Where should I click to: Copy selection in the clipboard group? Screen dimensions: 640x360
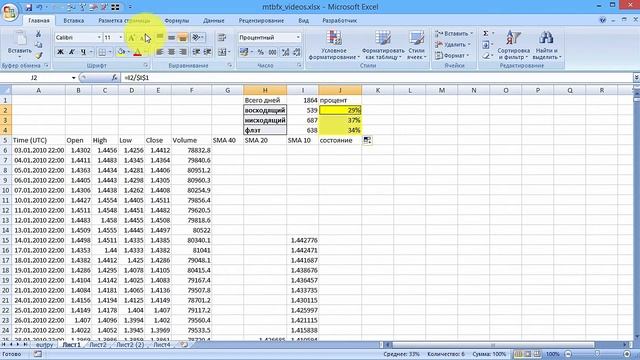[x=38, y=45]
